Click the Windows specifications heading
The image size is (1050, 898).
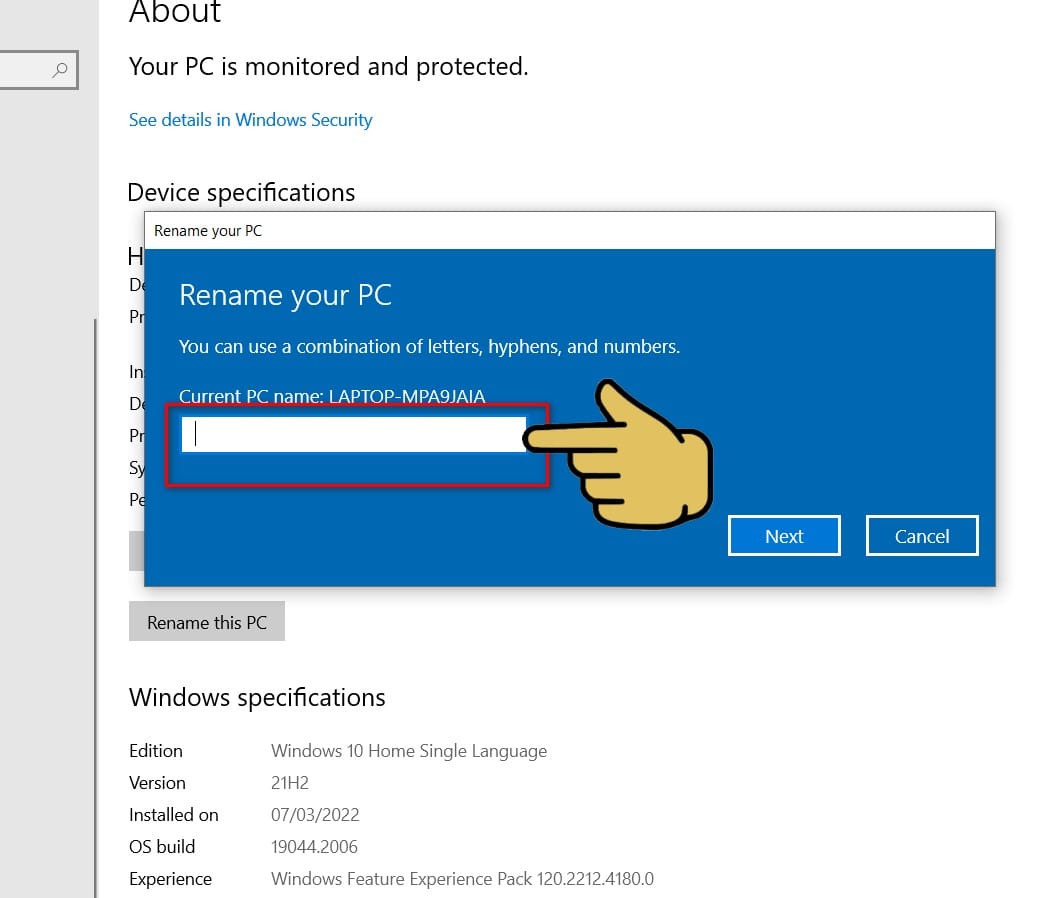click(257, 698)
